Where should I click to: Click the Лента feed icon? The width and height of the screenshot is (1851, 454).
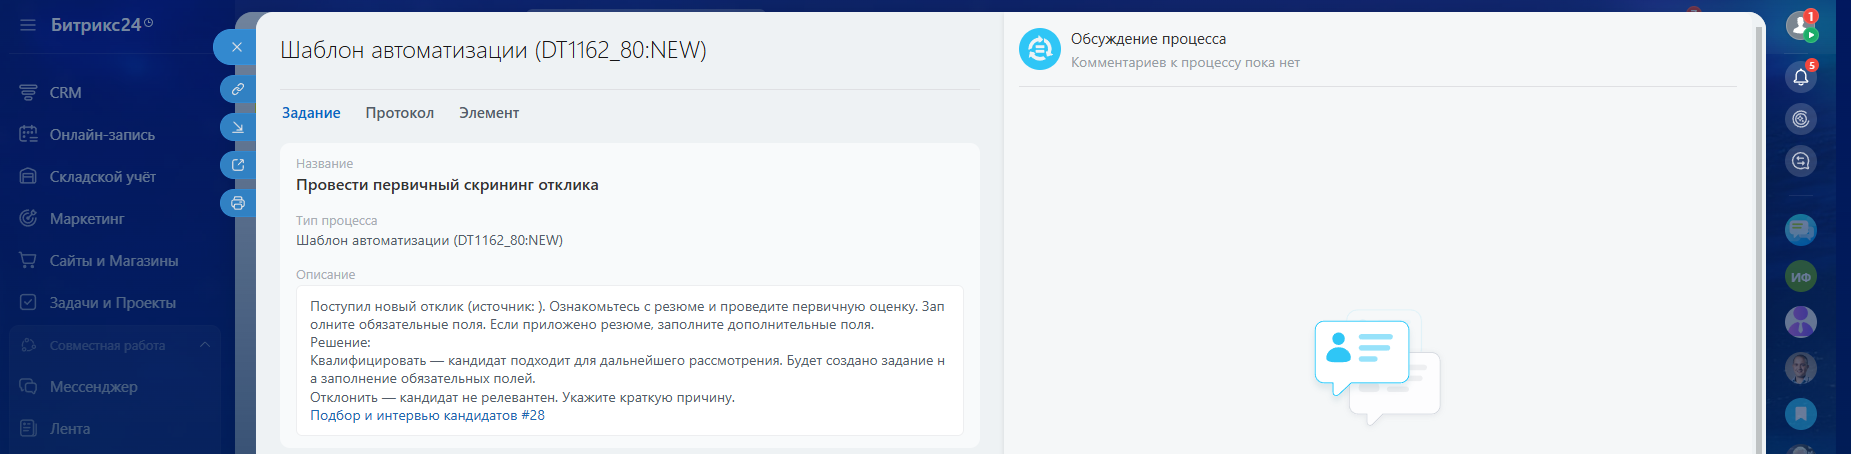28,428
